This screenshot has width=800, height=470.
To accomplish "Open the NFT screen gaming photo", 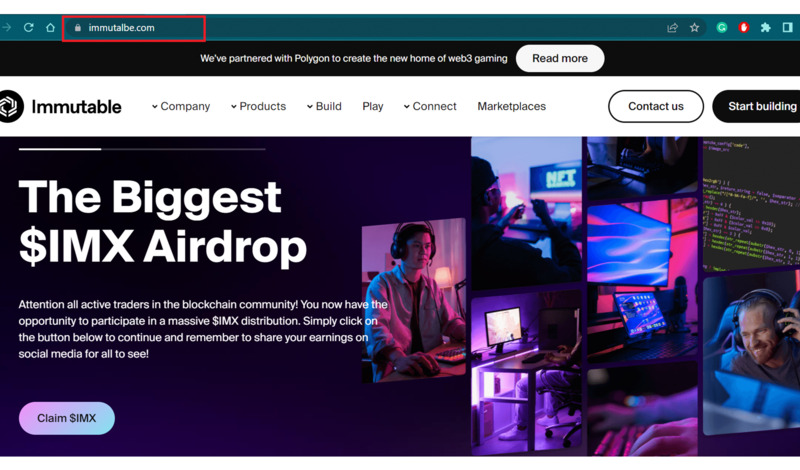I will click(526, 213).
